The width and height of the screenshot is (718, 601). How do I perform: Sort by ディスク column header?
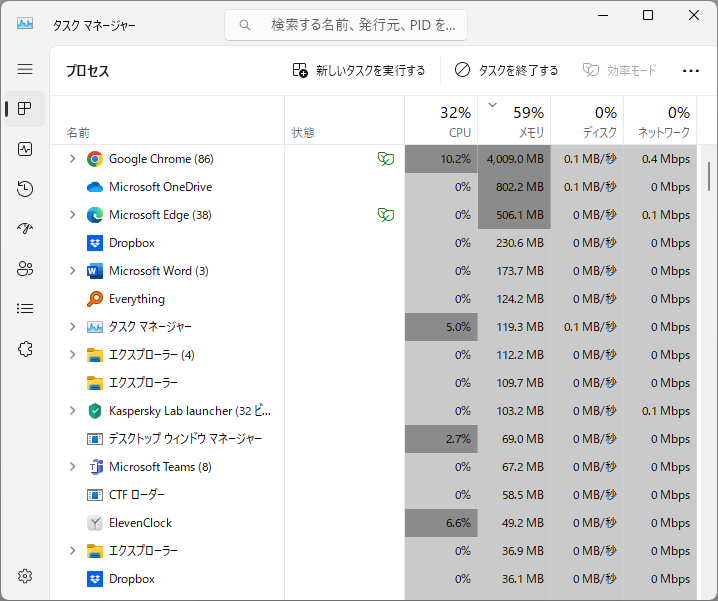[x=587, y=120]
